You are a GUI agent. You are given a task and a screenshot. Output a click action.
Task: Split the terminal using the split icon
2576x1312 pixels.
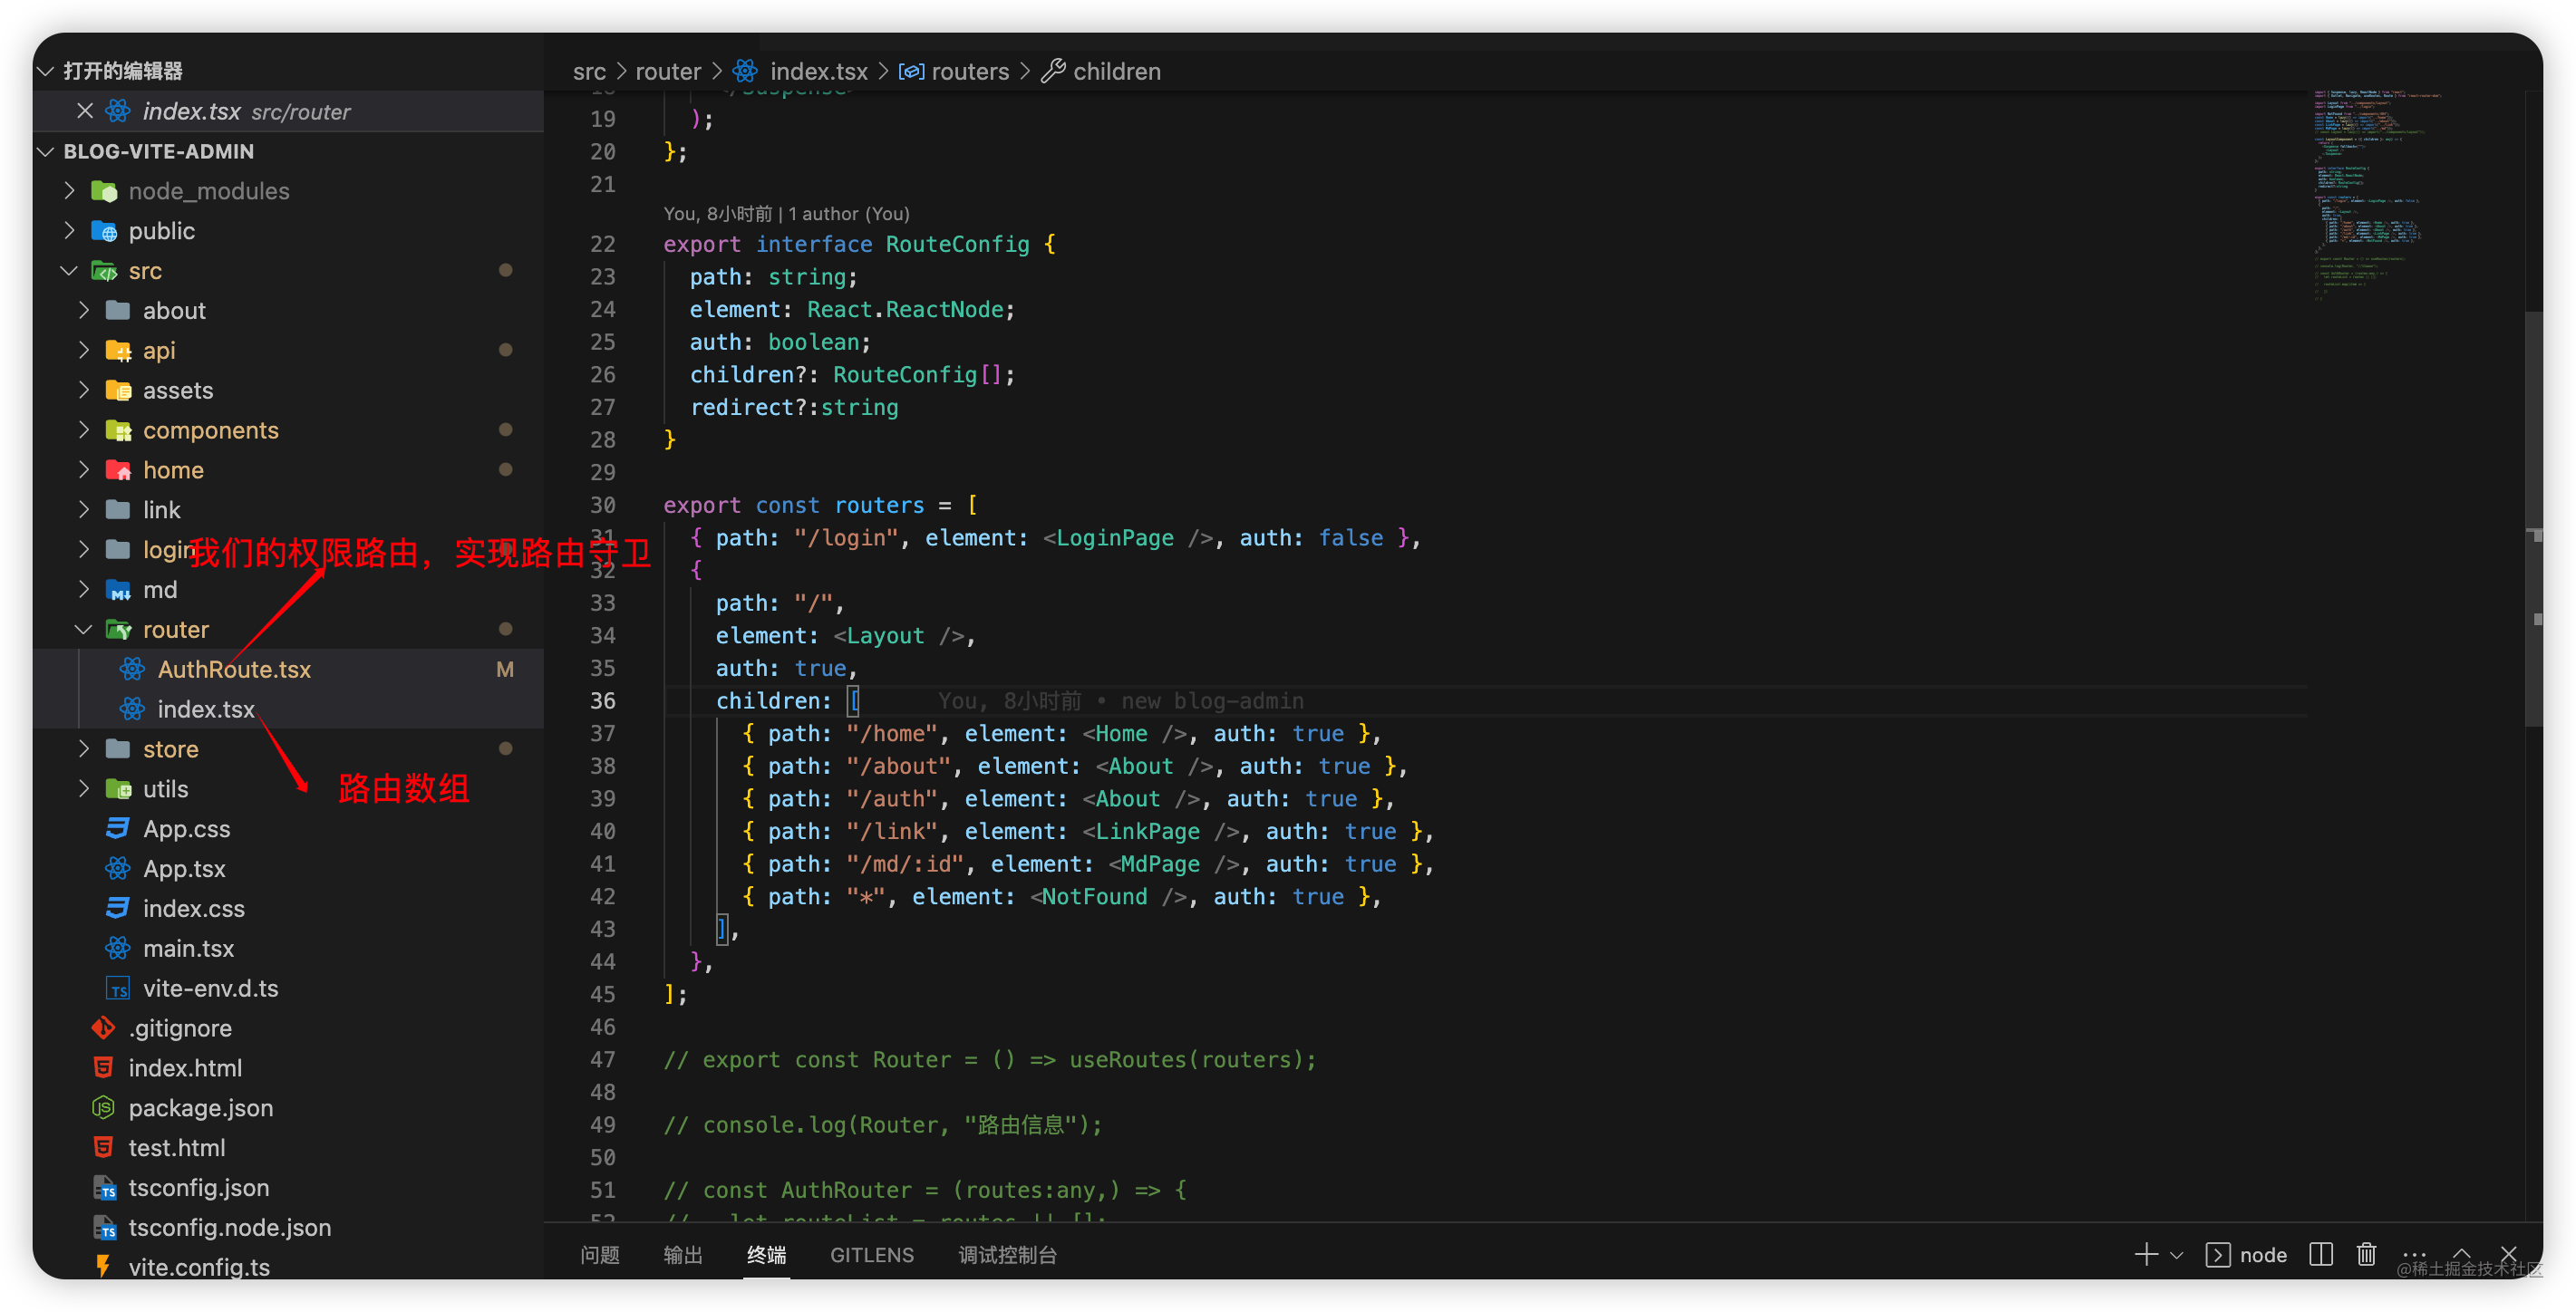[x=2321, y=1254]
